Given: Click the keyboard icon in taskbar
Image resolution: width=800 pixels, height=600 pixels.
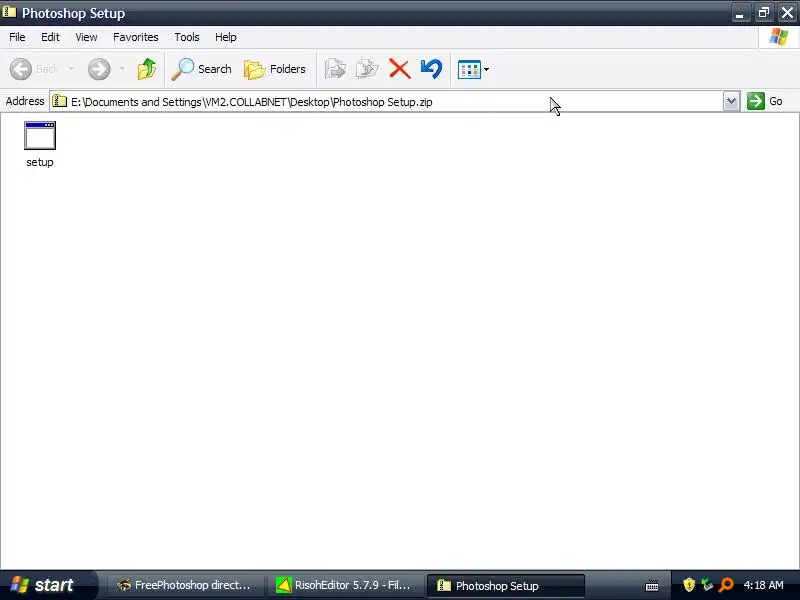Looking at the screenshot, I should [652, 585].
